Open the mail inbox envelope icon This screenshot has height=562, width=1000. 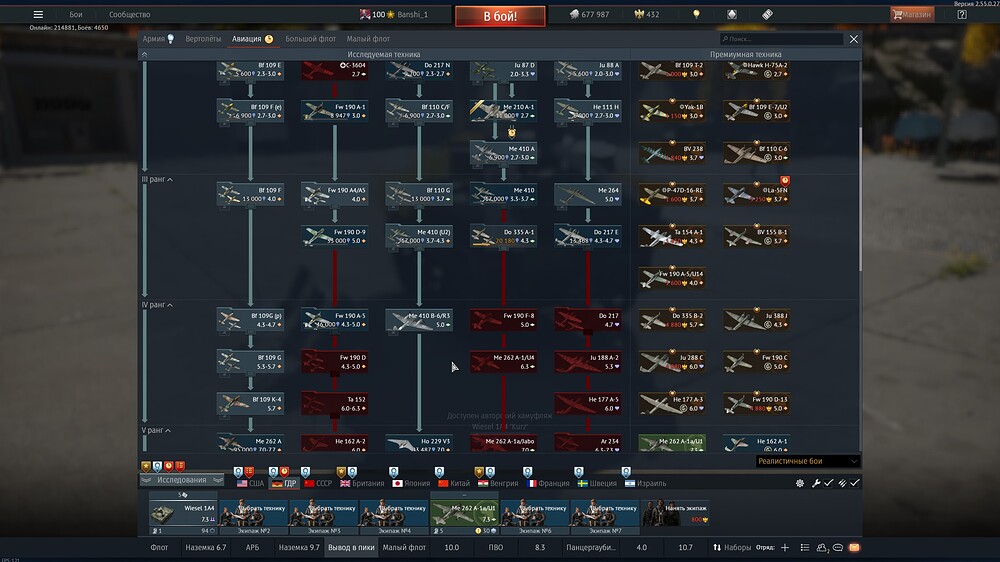tap(855, 548)
